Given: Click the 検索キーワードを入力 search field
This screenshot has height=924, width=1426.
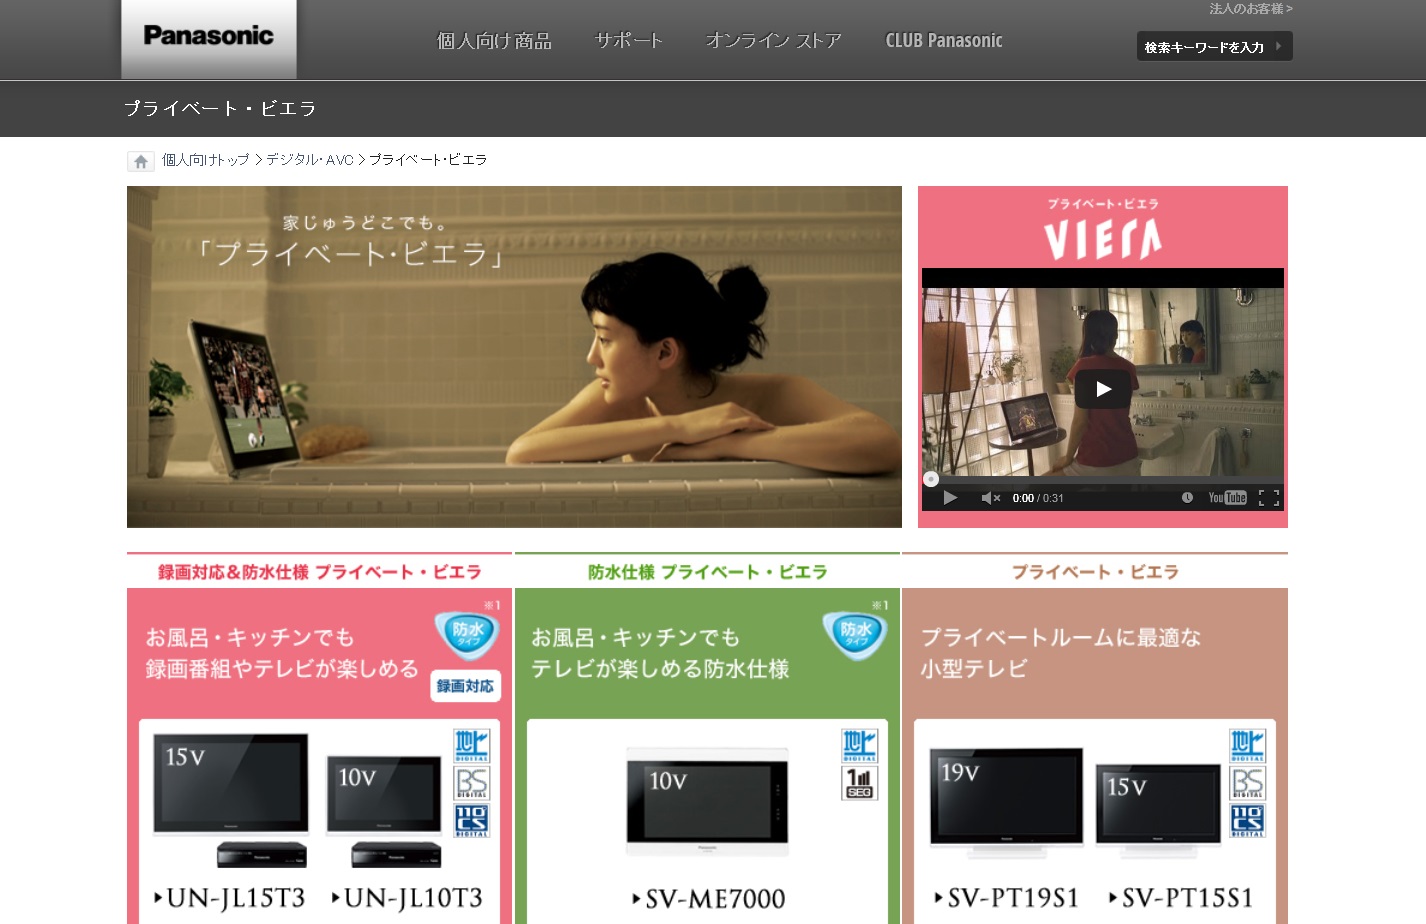Looking at the screenshot, I should click(1214, 46).
